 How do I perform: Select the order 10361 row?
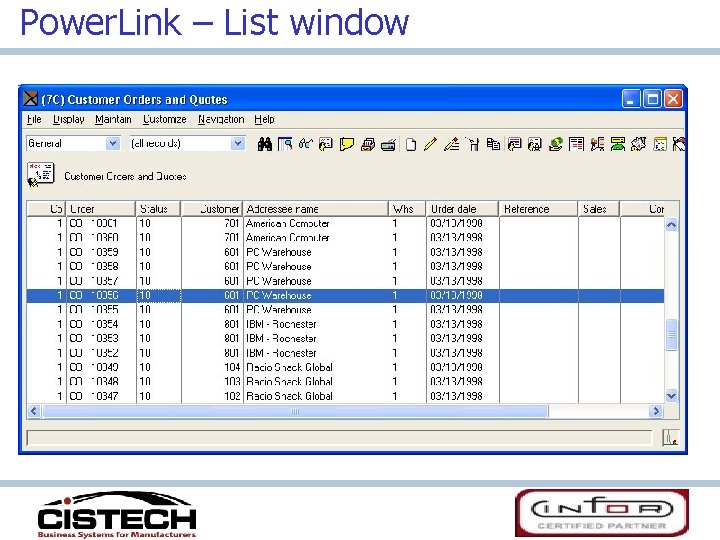(345, 224)
